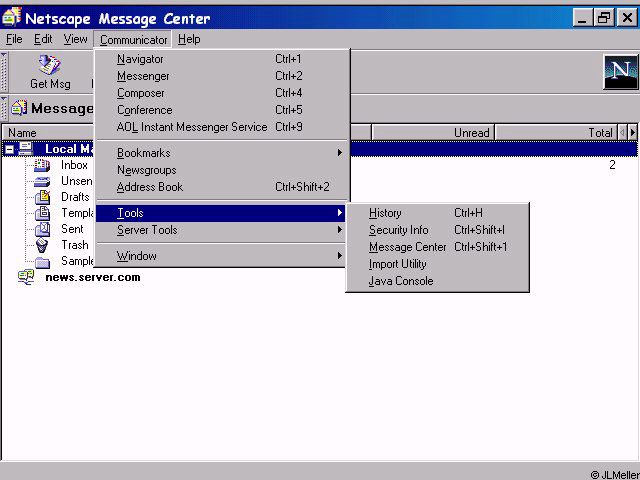Click the Drafts folder icon
640x480 pixels.
pos(42,197)
